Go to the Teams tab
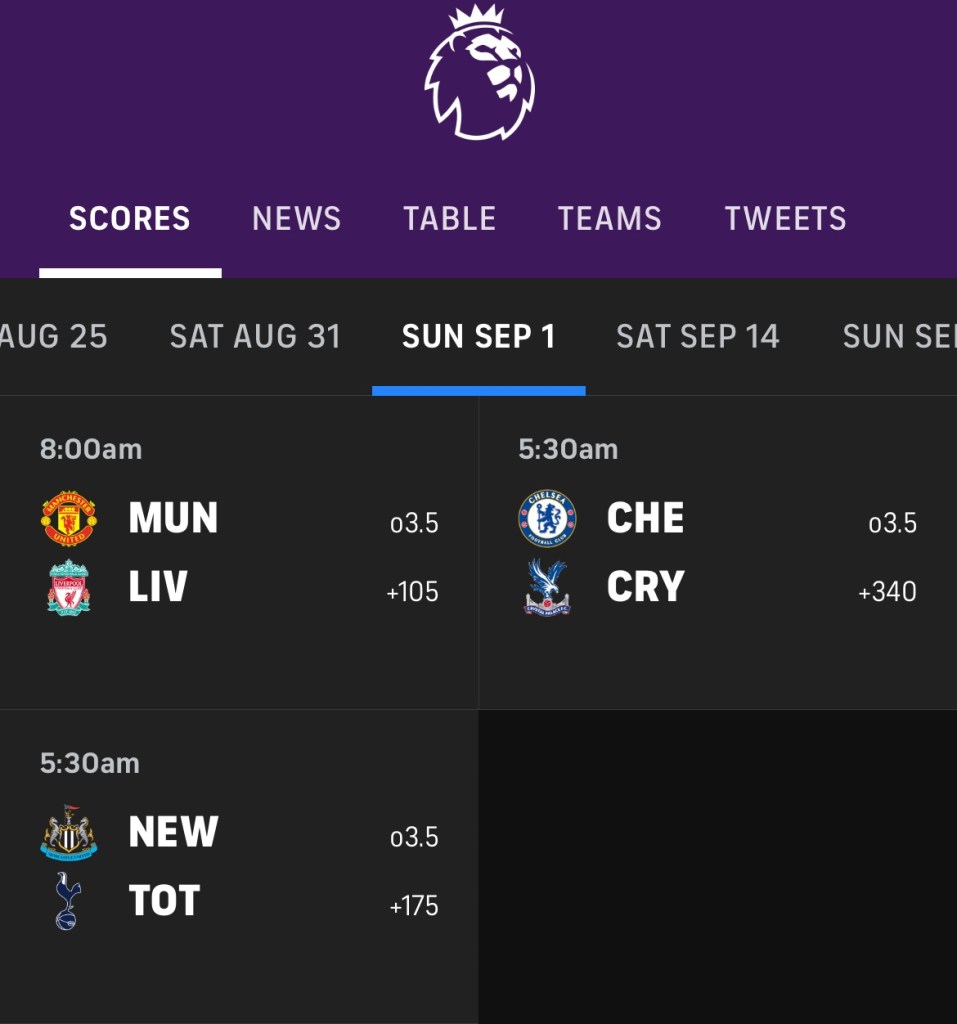 click(x=609, y=219)
